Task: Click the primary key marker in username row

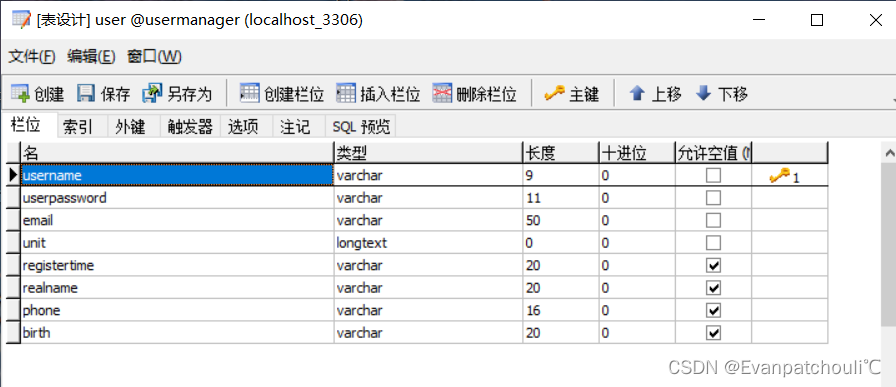Action: (x=785, y=177)
